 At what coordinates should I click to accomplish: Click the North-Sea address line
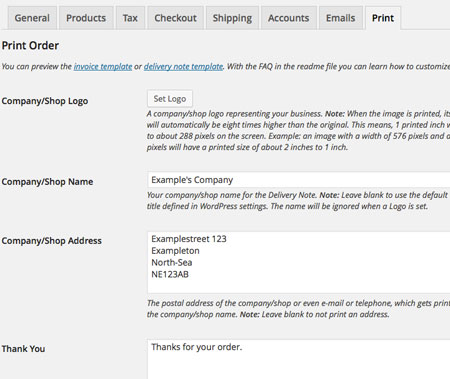[172, 263]
